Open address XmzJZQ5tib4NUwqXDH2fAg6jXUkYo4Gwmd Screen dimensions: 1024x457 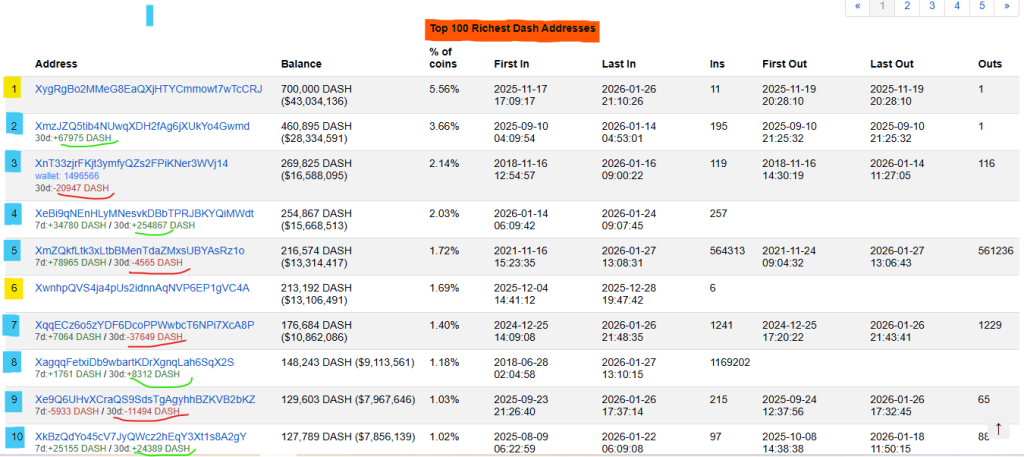(142, 126)
